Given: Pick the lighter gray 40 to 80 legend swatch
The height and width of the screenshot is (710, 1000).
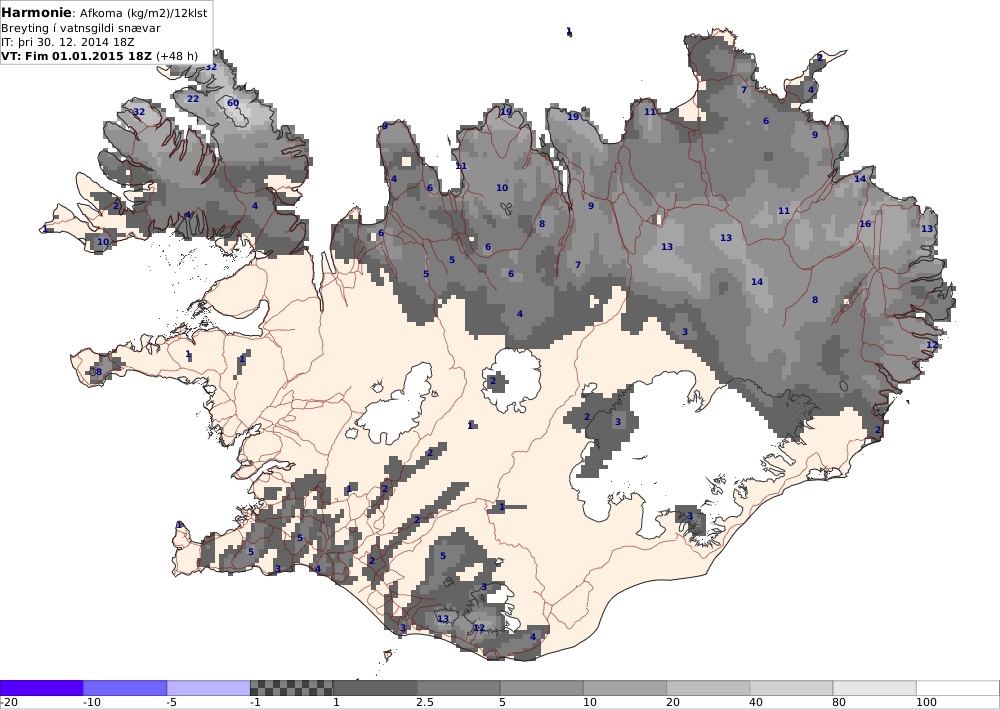Looking at the screenshot, I should 791,688.
